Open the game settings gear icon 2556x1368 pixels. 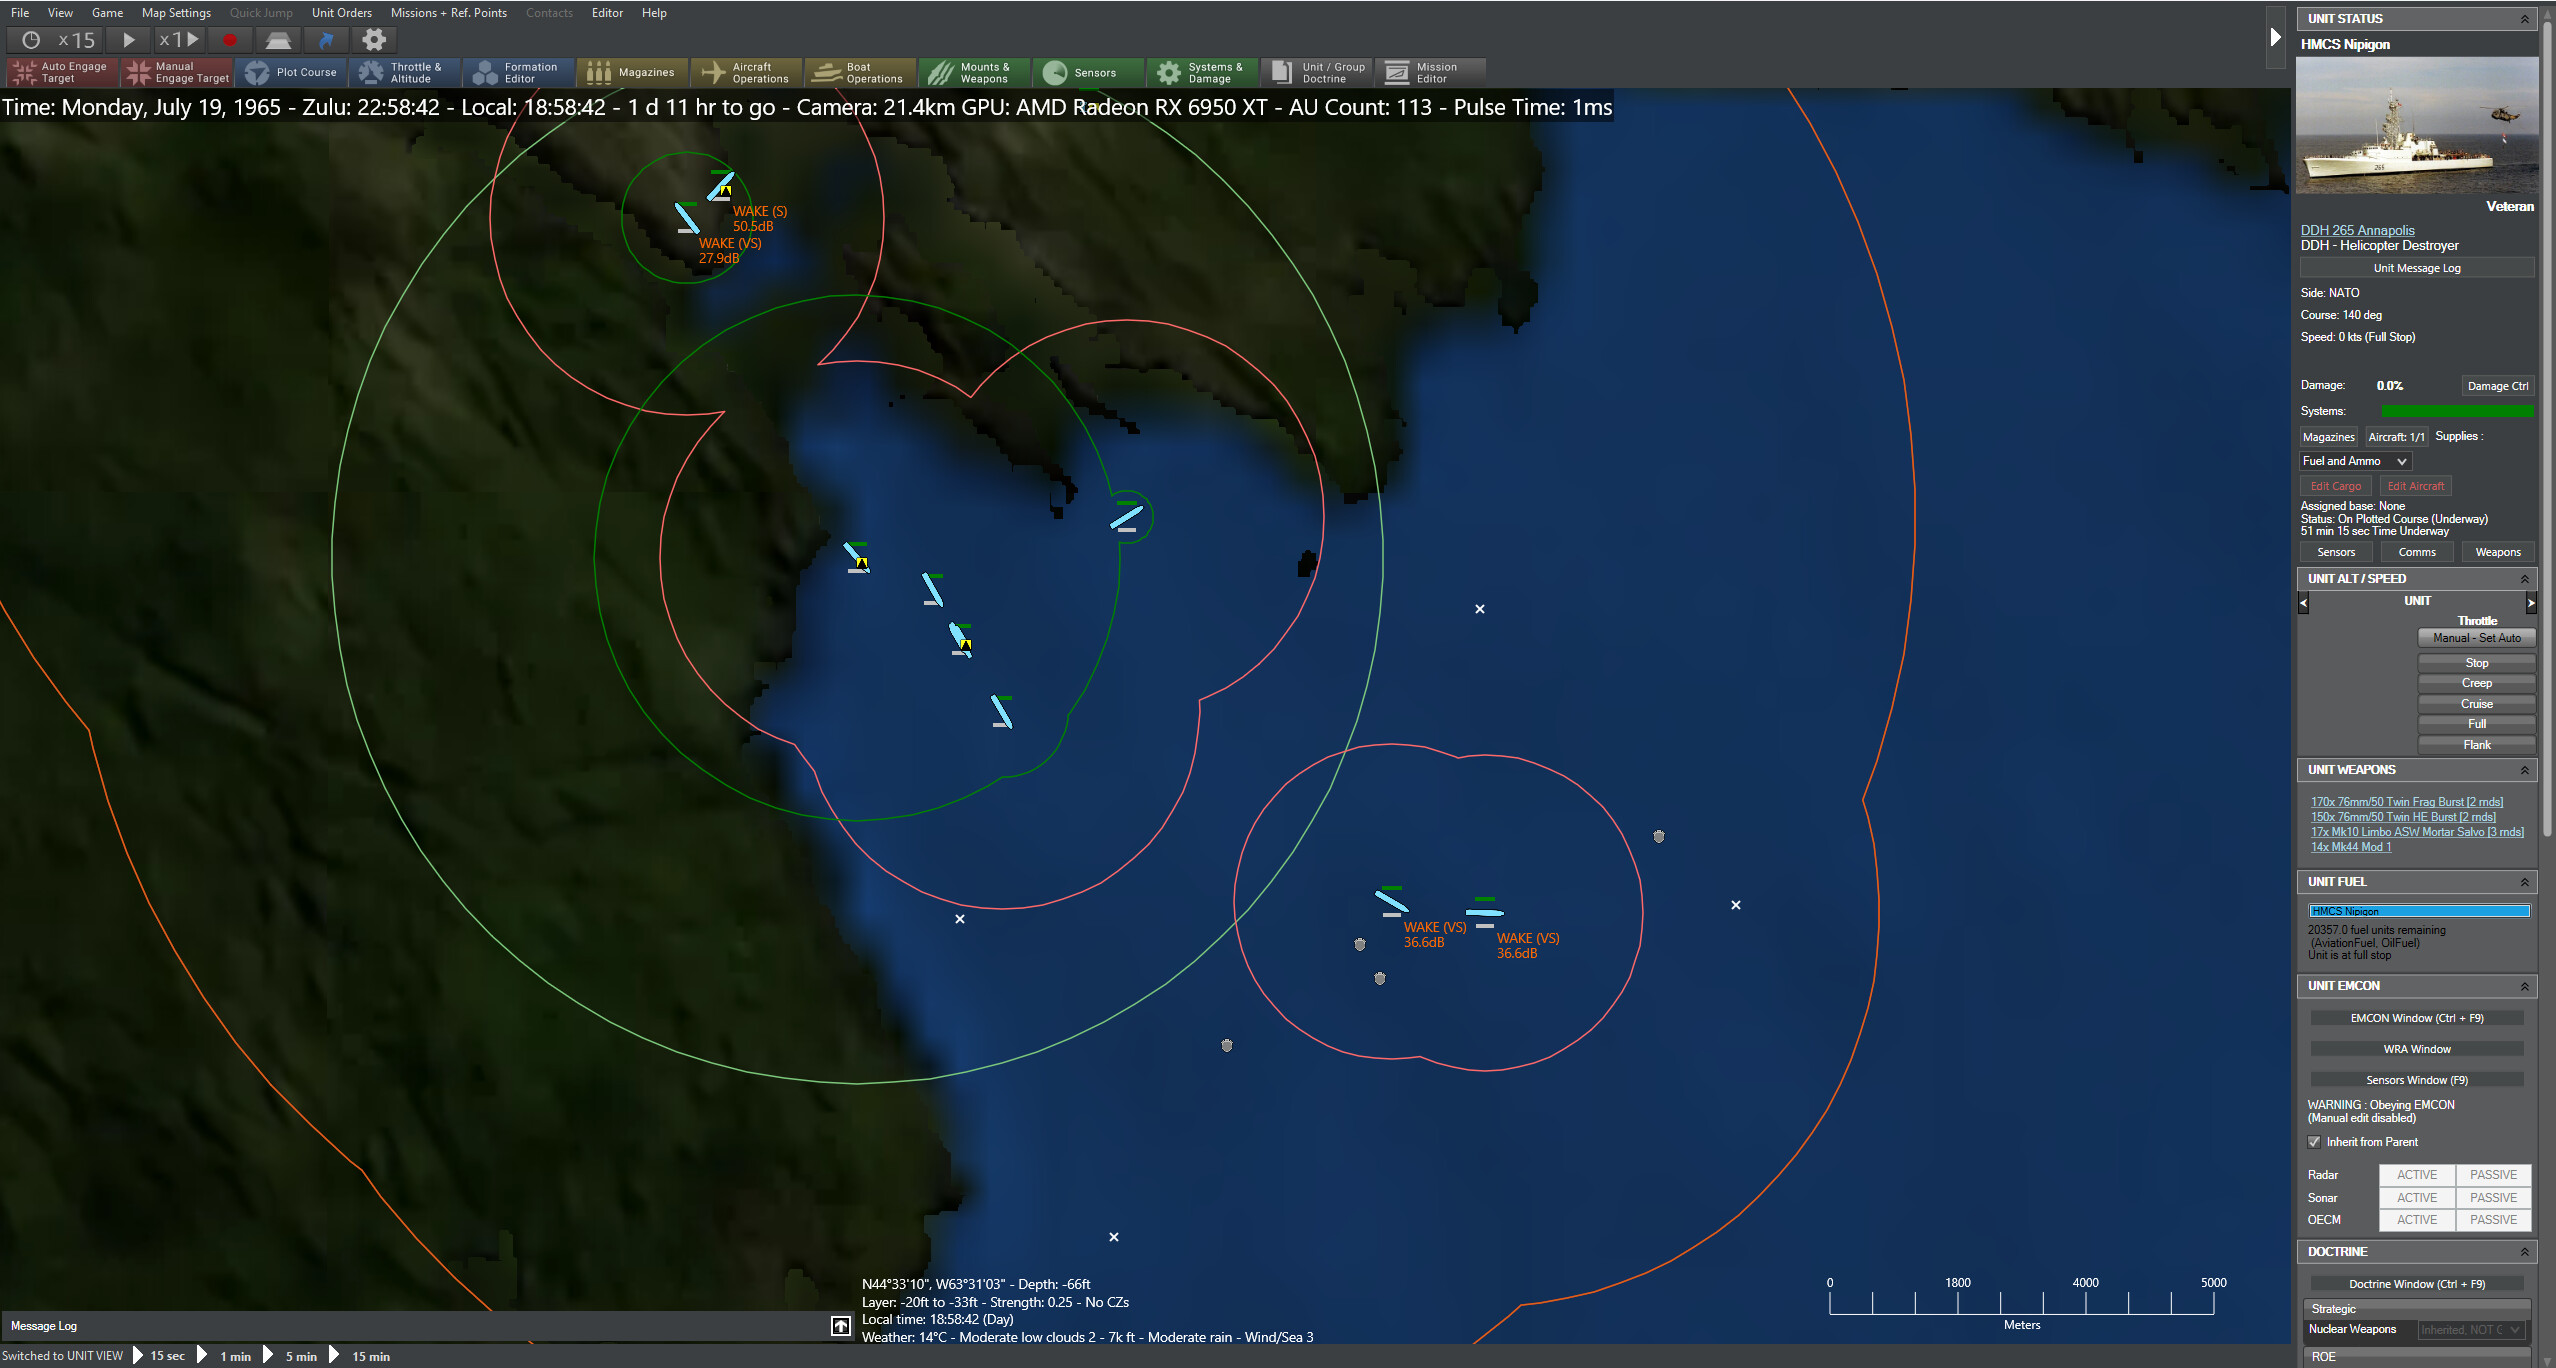(374, 40)
